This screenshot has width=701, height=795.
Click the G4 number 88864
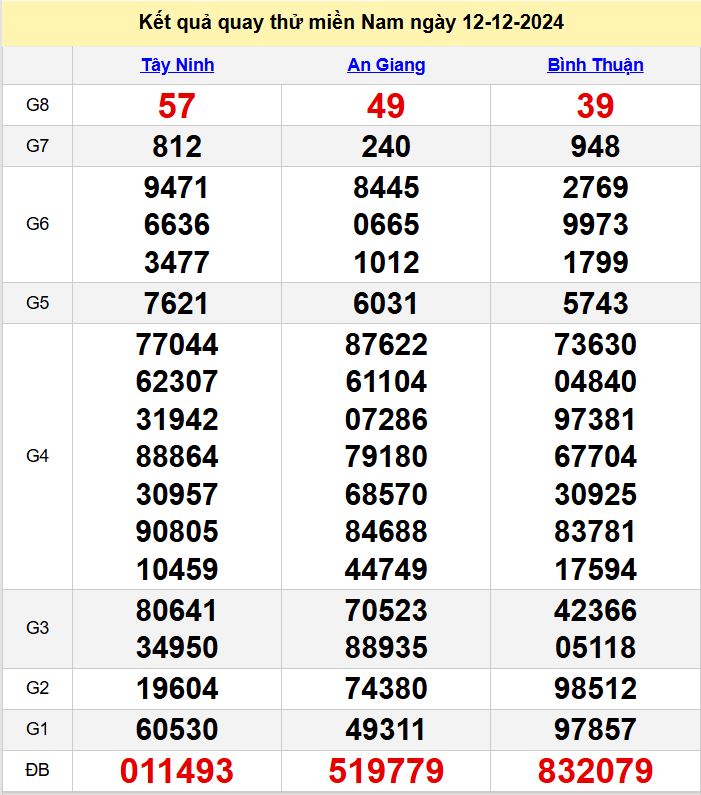pos(177,456)
